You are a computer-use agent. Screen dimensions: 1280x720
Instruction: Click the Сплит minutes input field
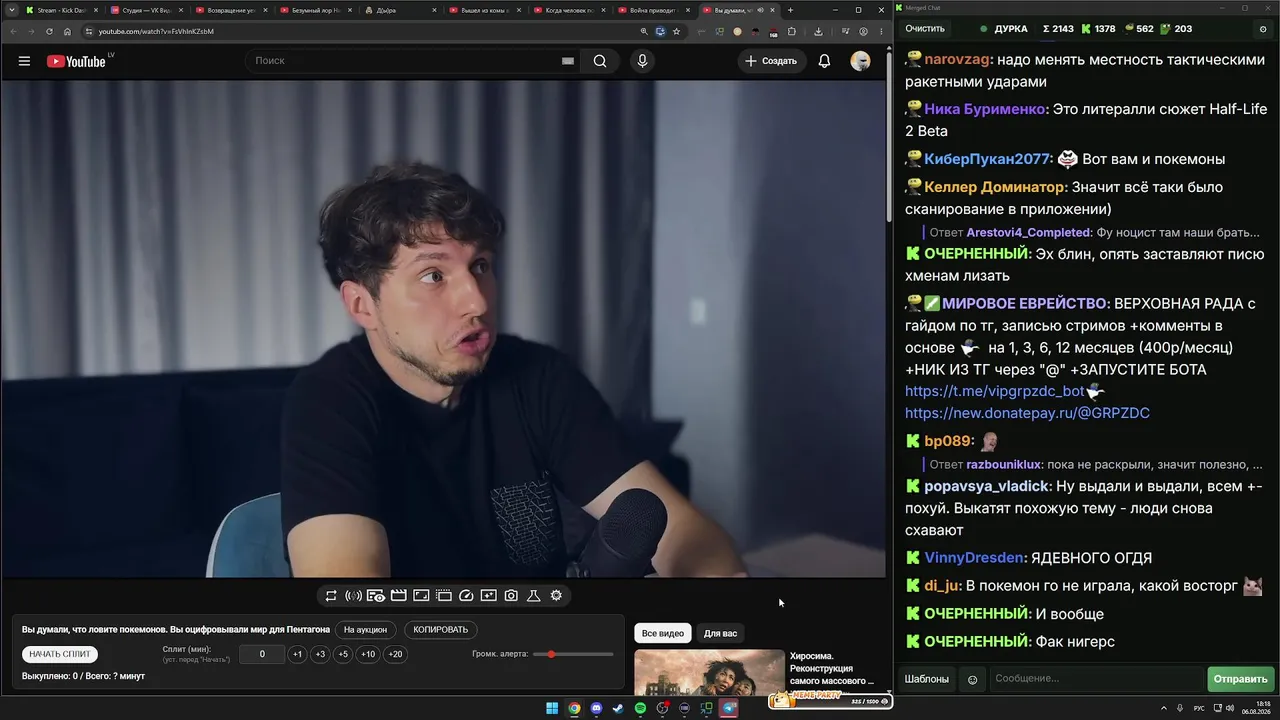[262, 655]
